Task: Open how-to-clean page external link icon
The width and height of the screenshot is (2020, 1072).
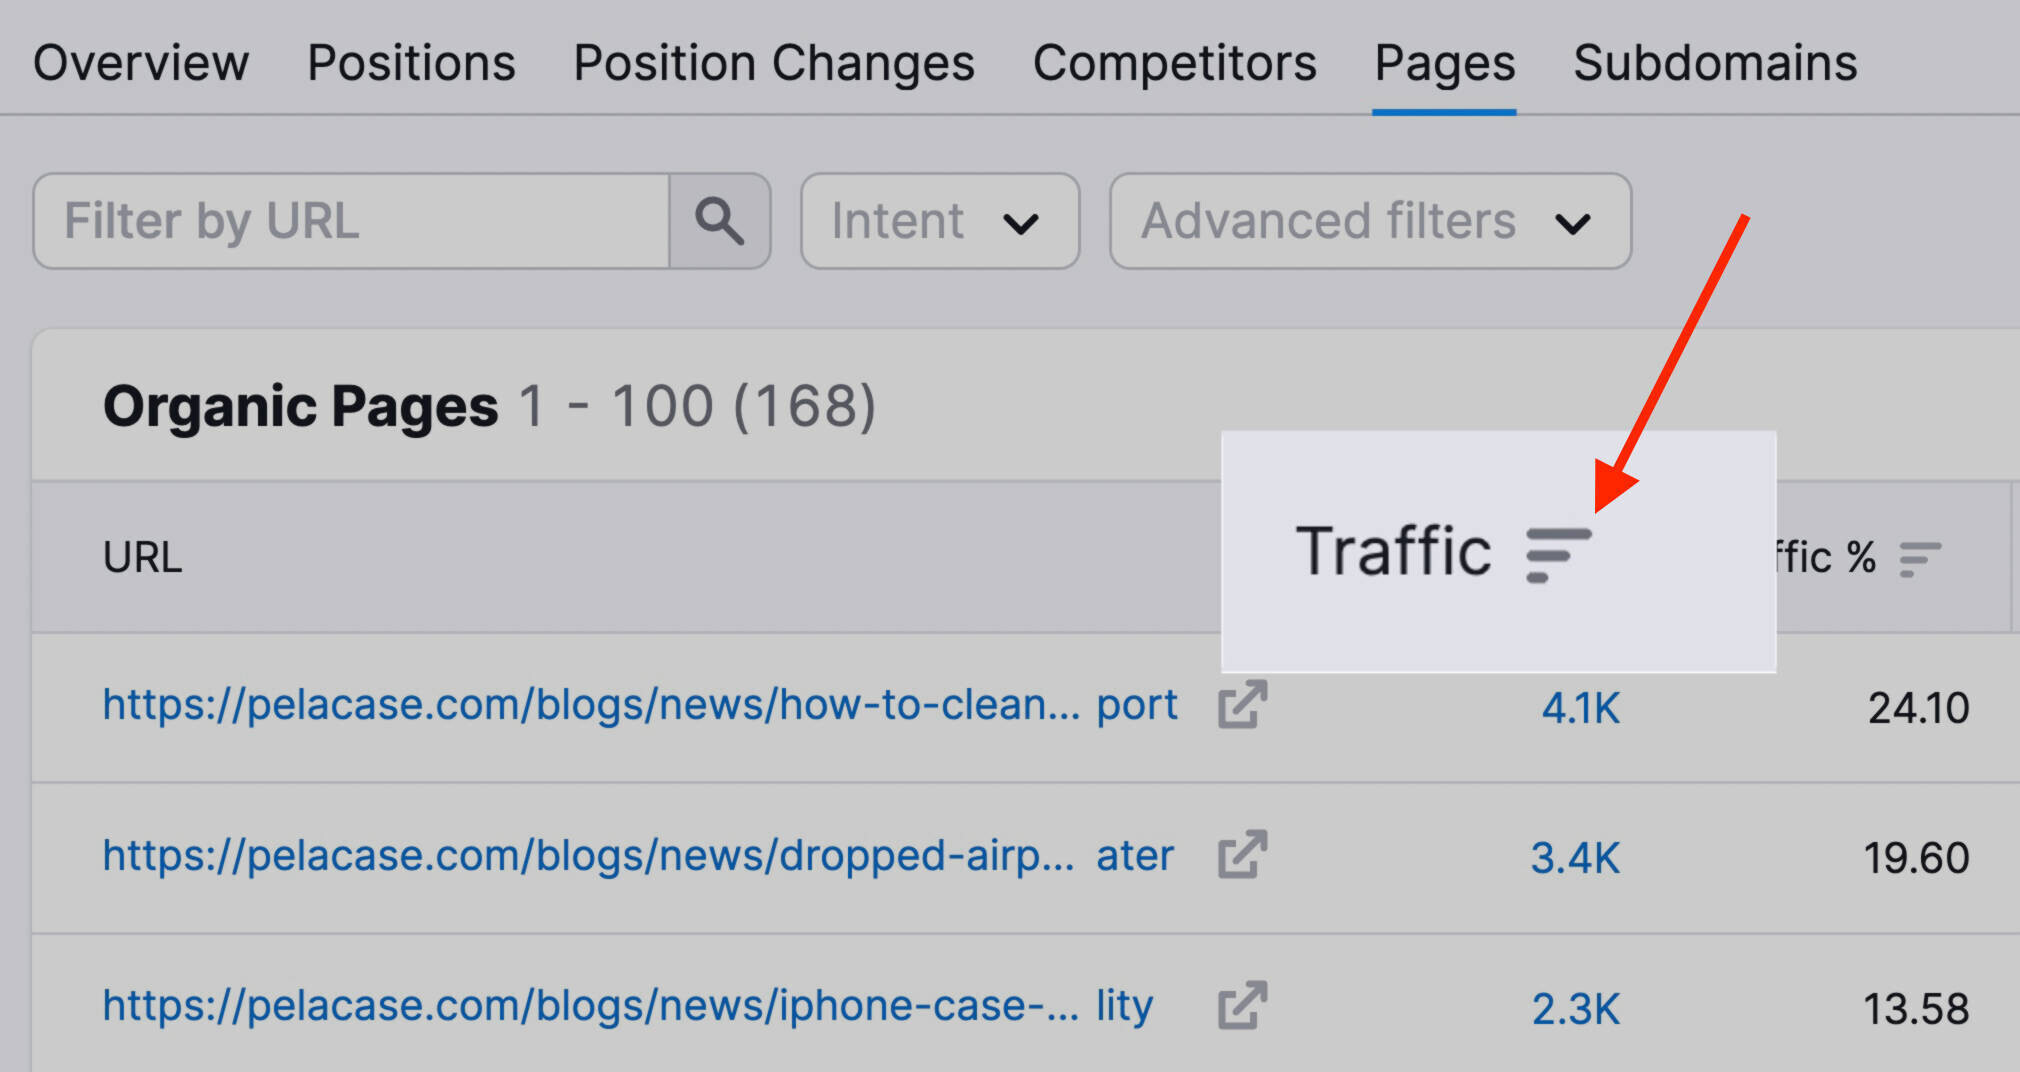Action: pyautogui.click(x=1242, y=705)
